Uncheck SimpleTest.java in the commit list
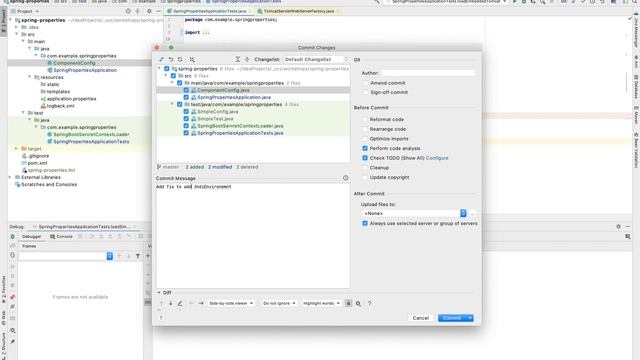640x360 pixels. pos(186,119)
